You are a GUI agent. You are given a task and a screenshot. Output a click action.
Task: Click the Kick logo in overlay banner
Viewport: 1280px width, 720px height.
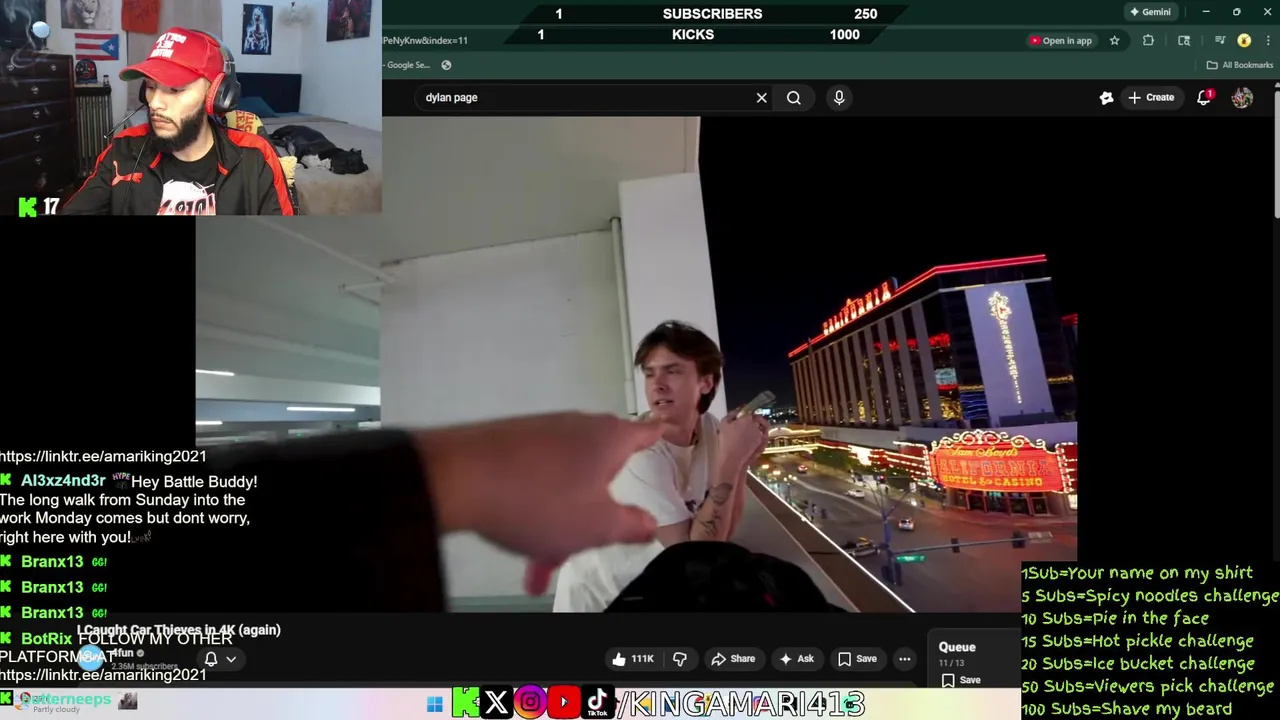[465, 703]
